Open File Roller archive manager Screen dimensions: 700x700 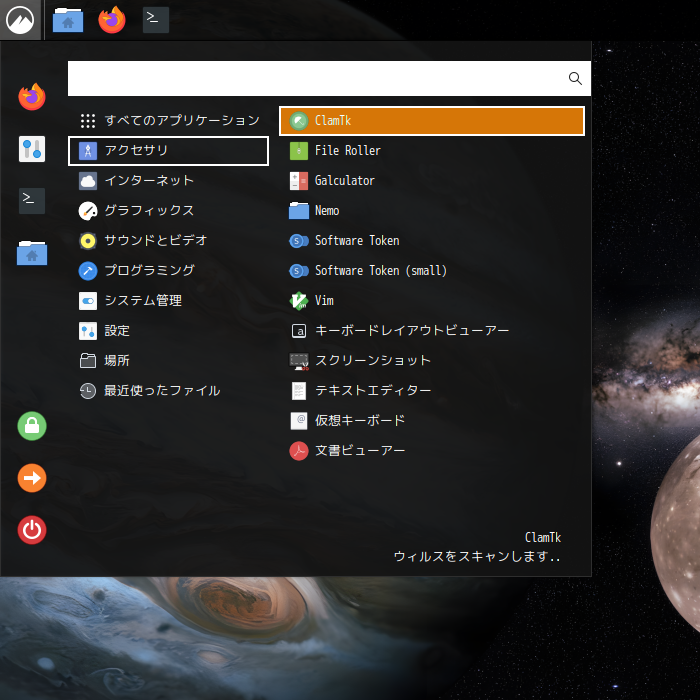[x=347, y=151]
